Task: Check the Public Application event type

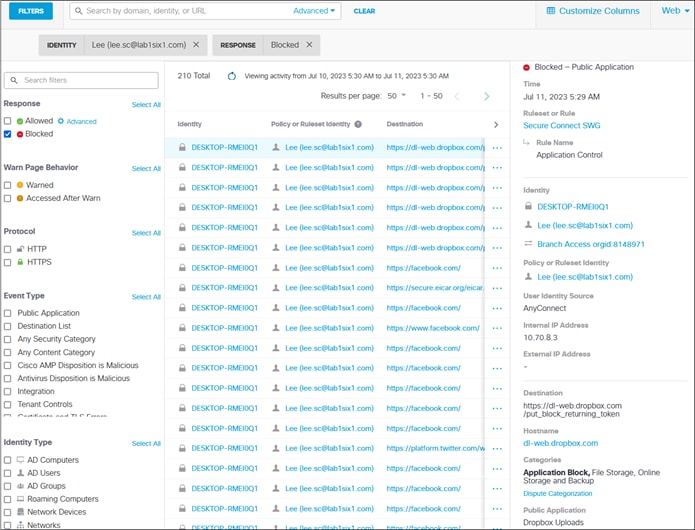Action: pos(8,313)
